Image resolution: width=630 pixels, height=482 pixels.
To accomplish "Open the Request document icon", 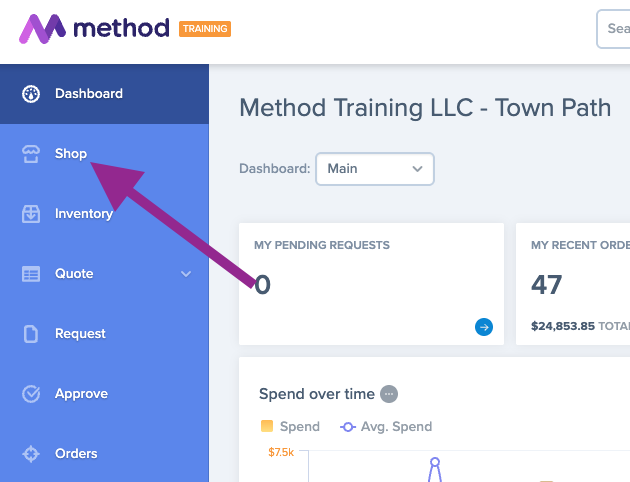I will pyautogui.click(x=31, y=334).
